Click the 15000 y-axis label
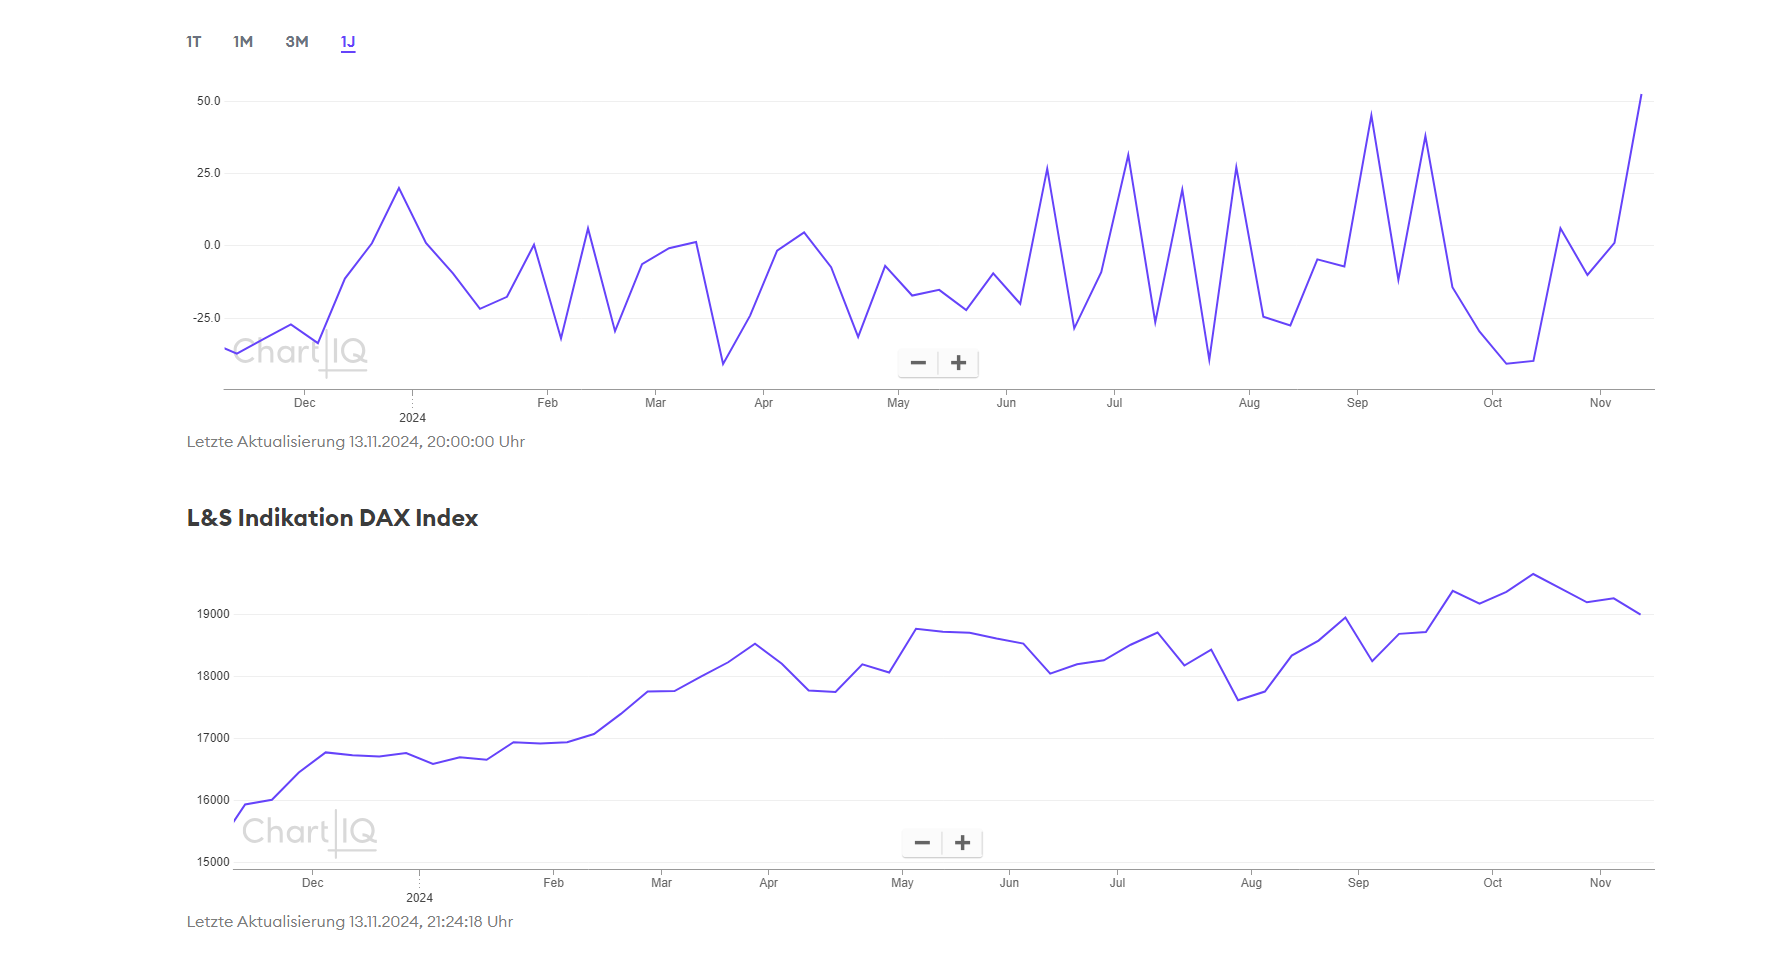The width and height of the screenshot is (1783, 971). point(213,862)
